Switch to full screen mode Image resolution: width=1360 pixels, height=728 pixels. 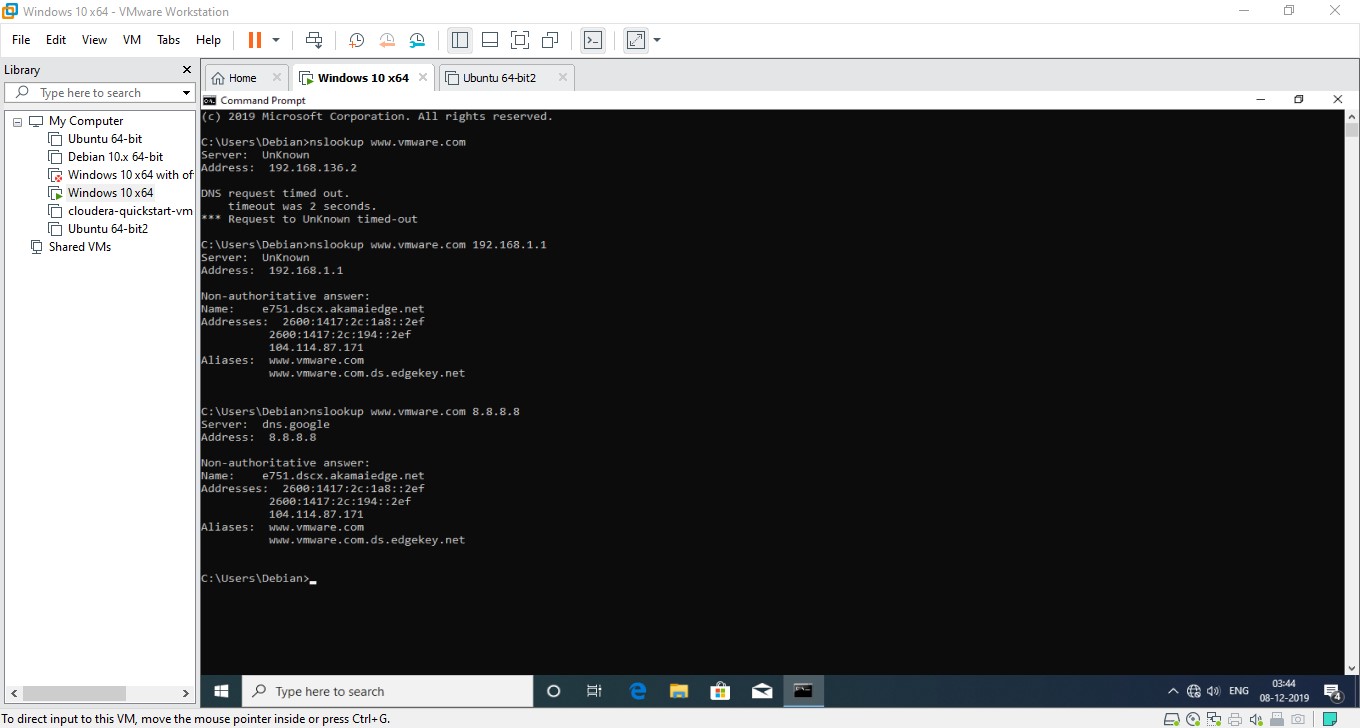(521, 40)
